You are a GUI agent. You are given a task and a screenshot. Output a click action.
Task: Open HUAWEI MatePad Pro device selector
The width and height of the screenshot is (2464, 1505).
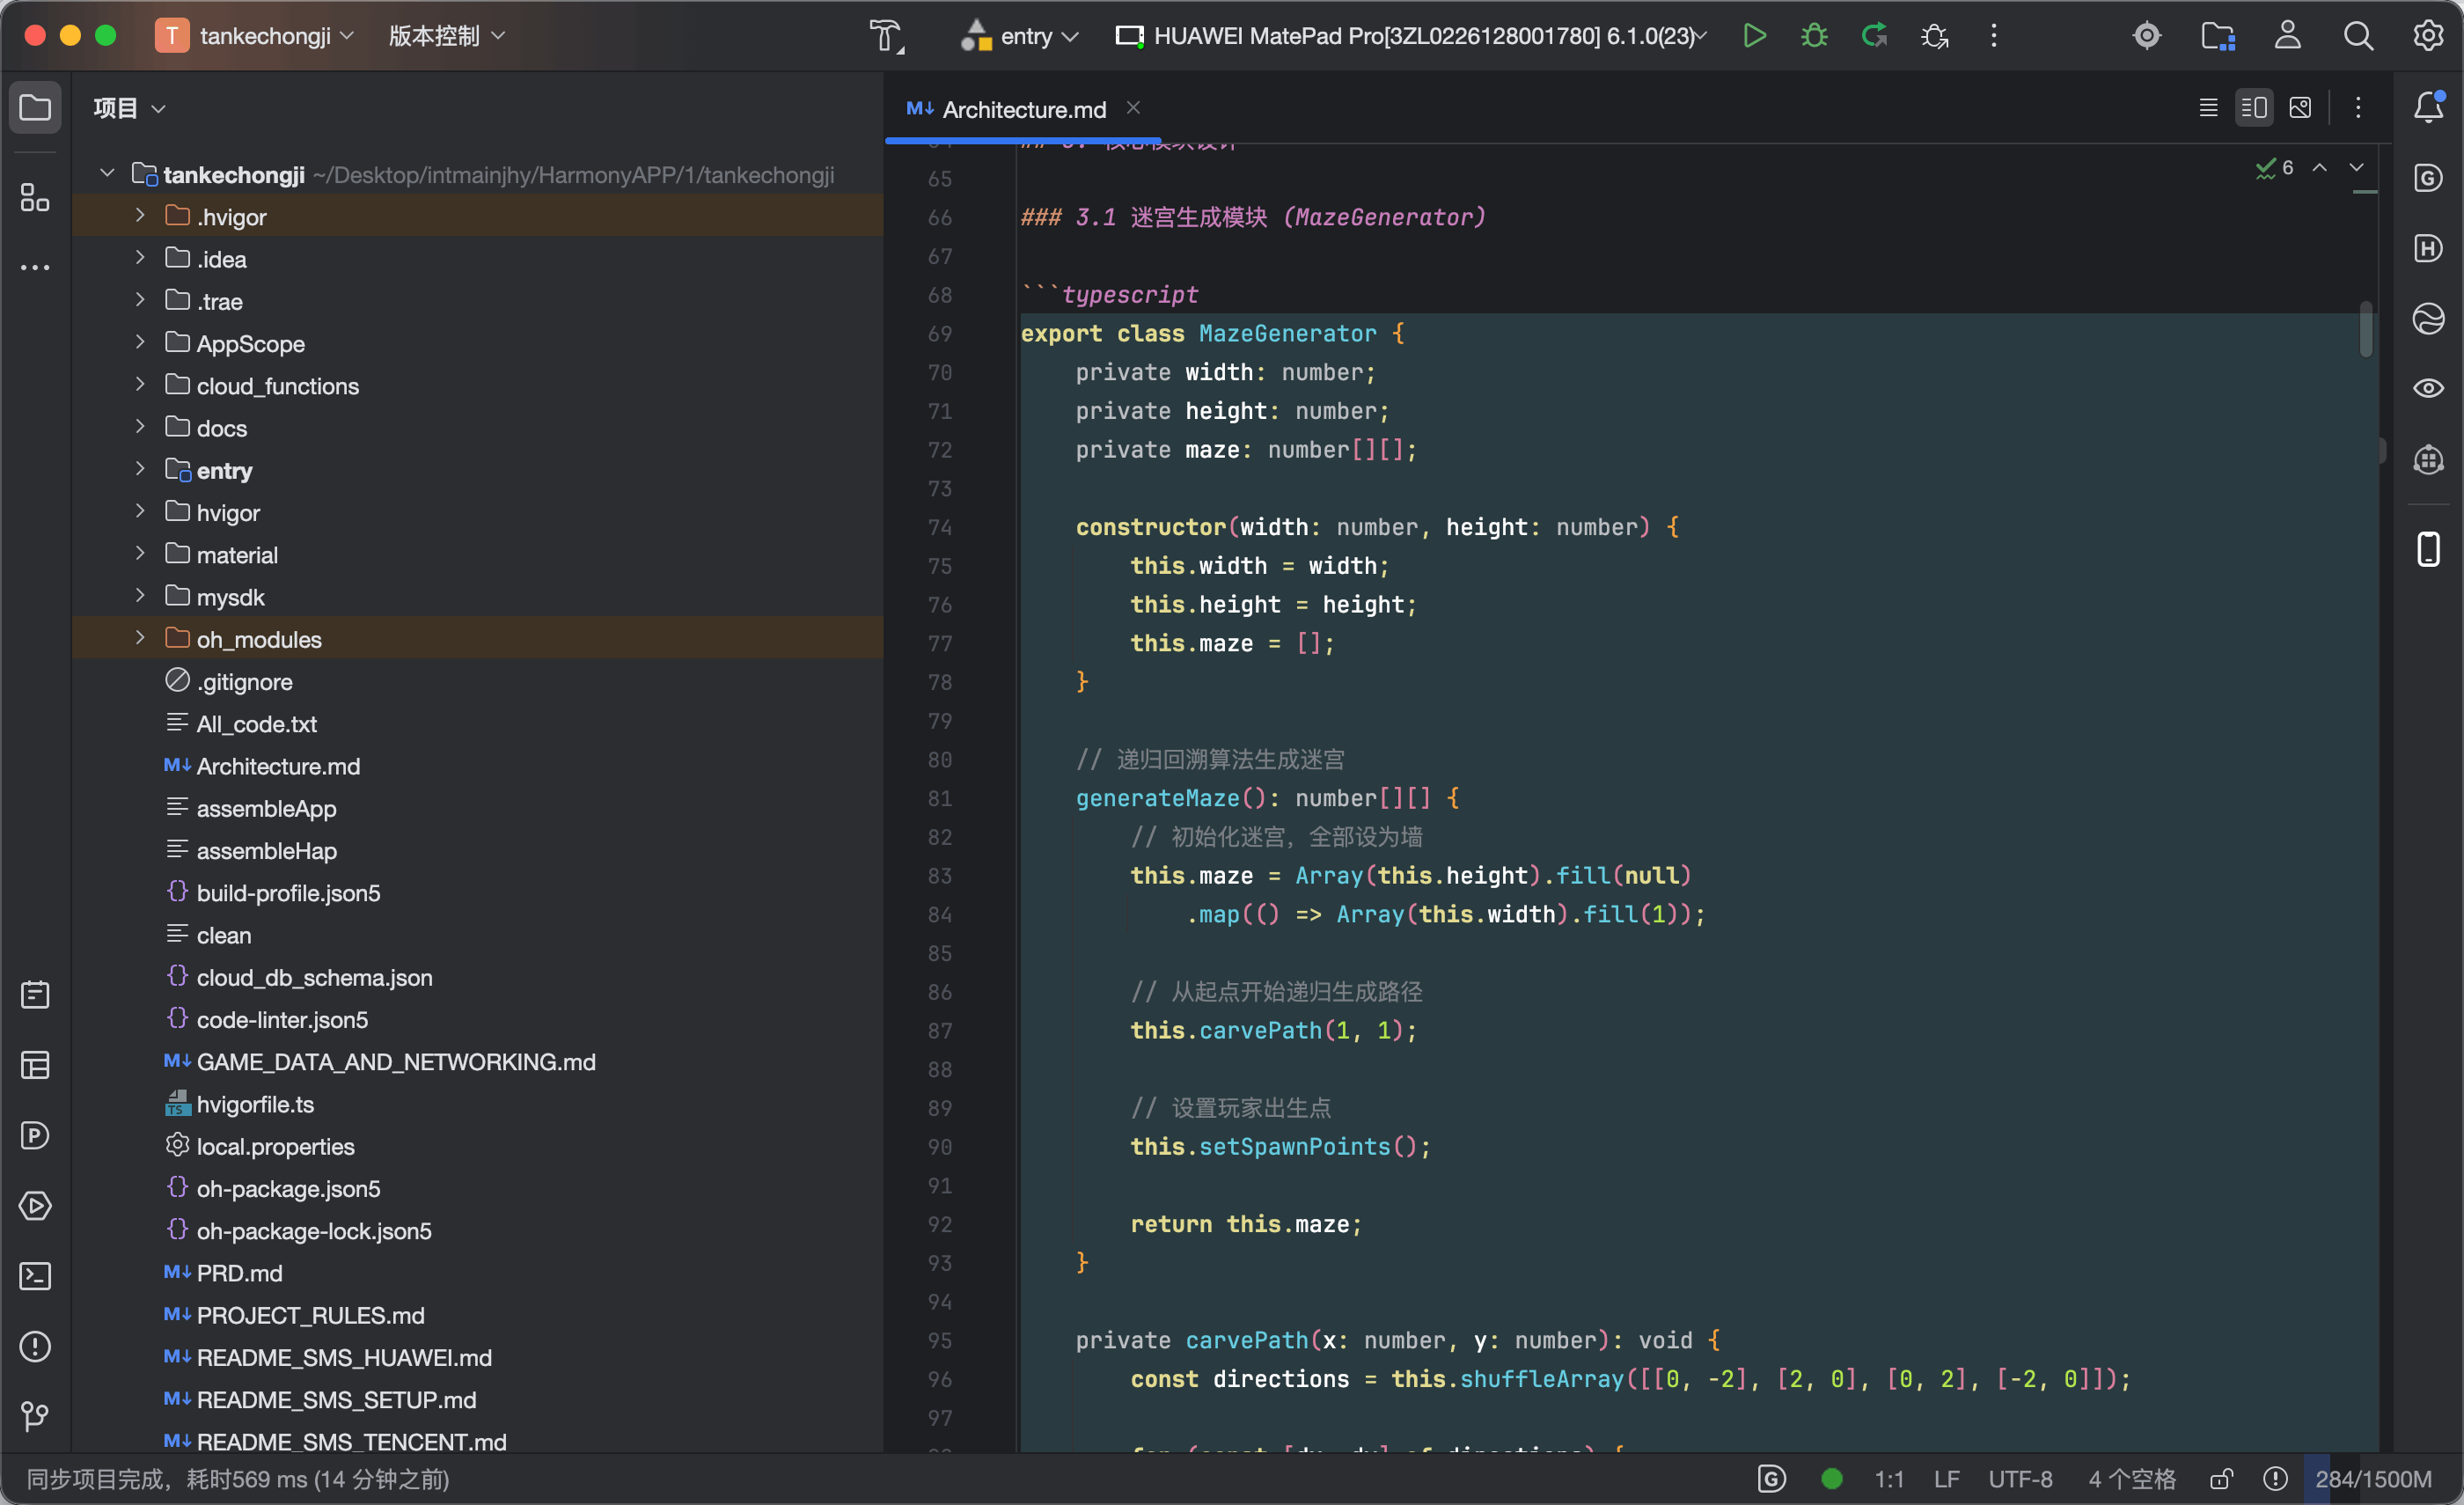click(x=1412, y=36)
